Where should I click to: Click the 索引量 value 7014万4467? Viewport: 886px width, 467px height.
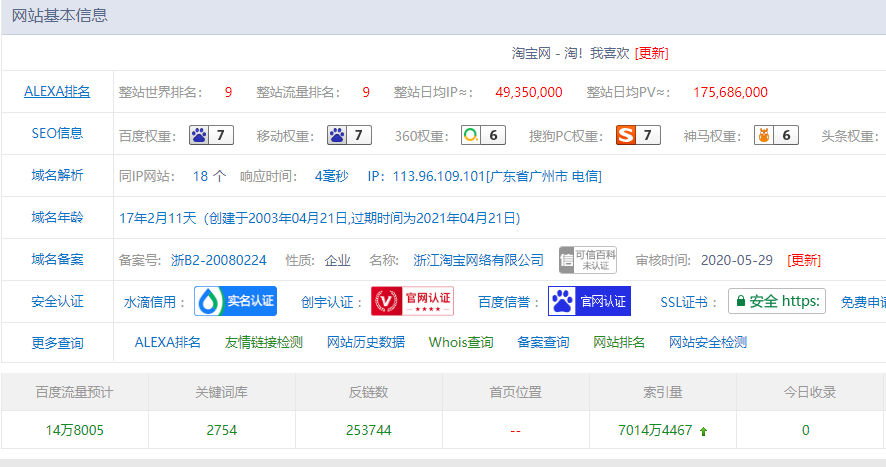tap(656, 430)
